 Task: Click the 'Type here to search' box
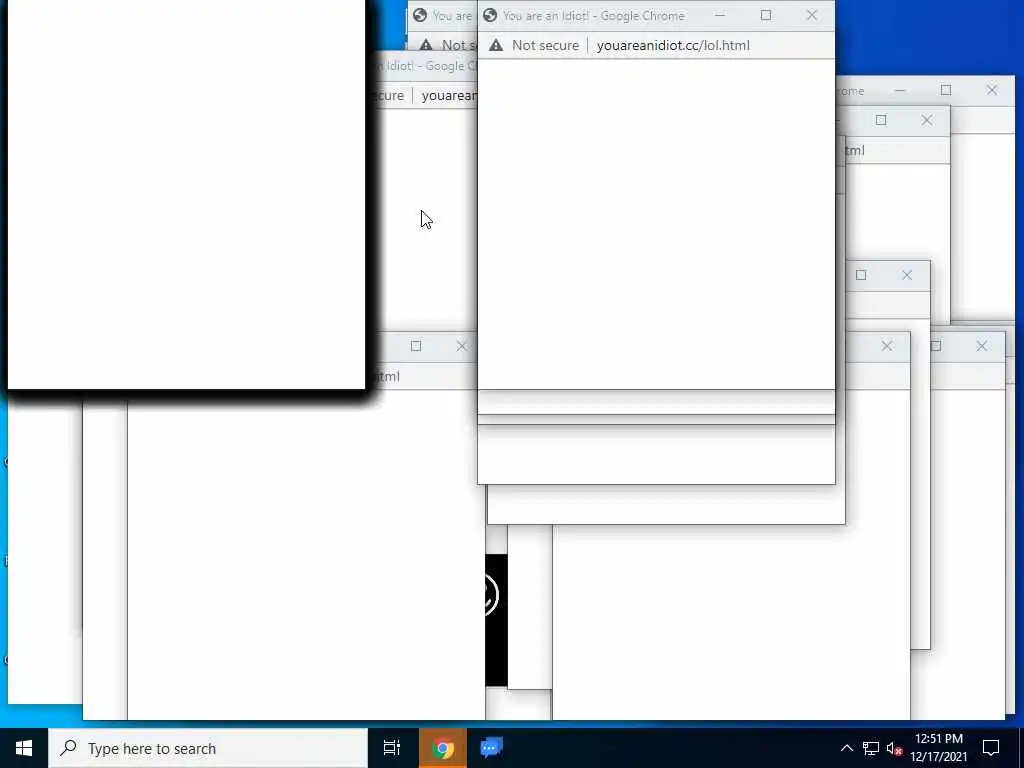(208, 748)
